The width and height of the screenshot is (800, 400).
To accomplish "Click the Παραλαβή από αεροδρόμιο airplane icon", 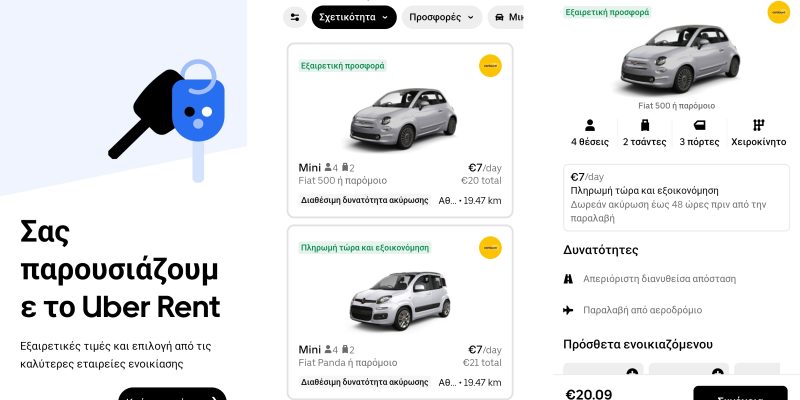I will coord(568,310).
